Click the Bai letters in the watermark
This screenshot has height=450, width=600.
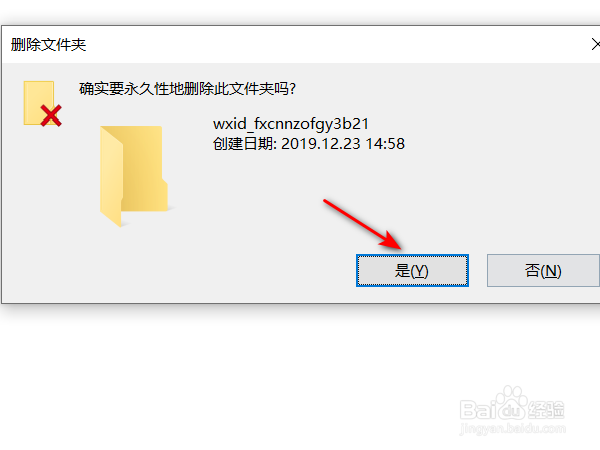point(476,409)
